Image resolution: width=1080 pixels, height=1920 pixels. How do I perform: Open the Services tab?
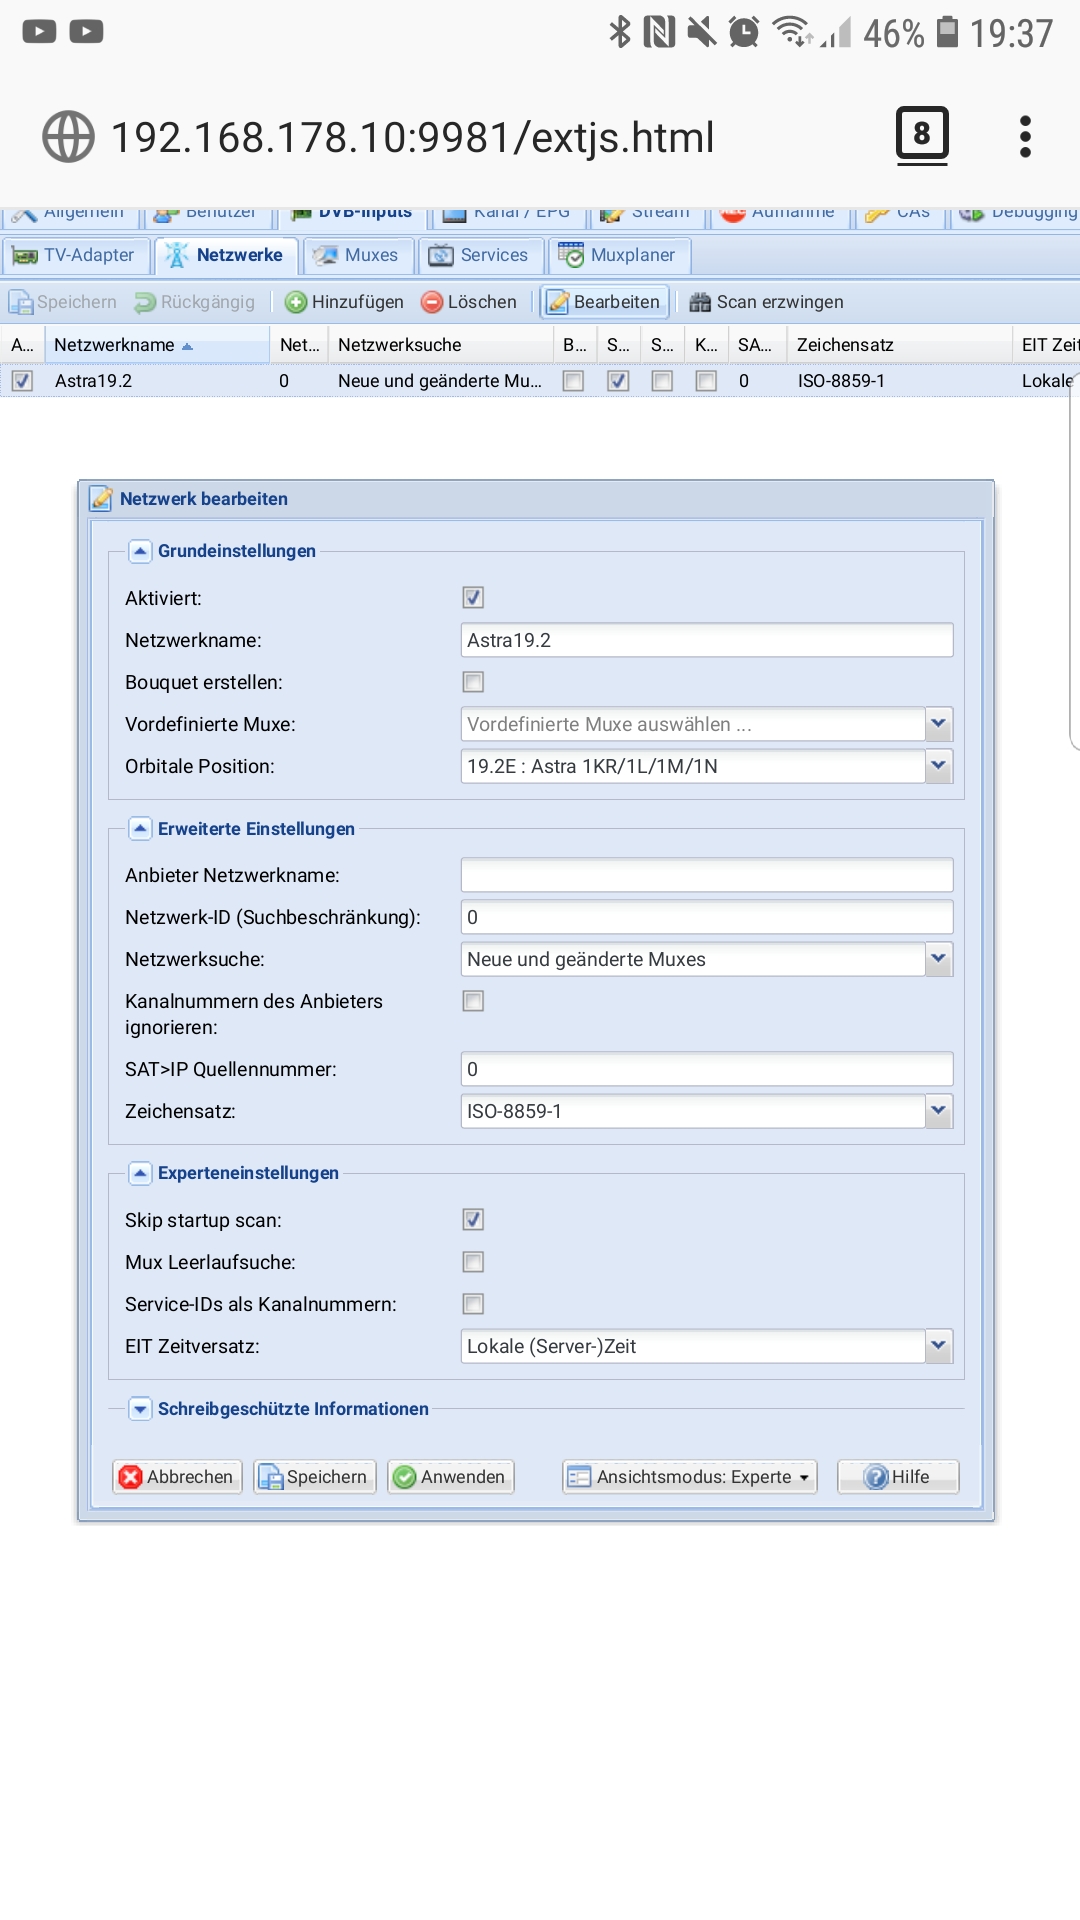coord(481,255)
